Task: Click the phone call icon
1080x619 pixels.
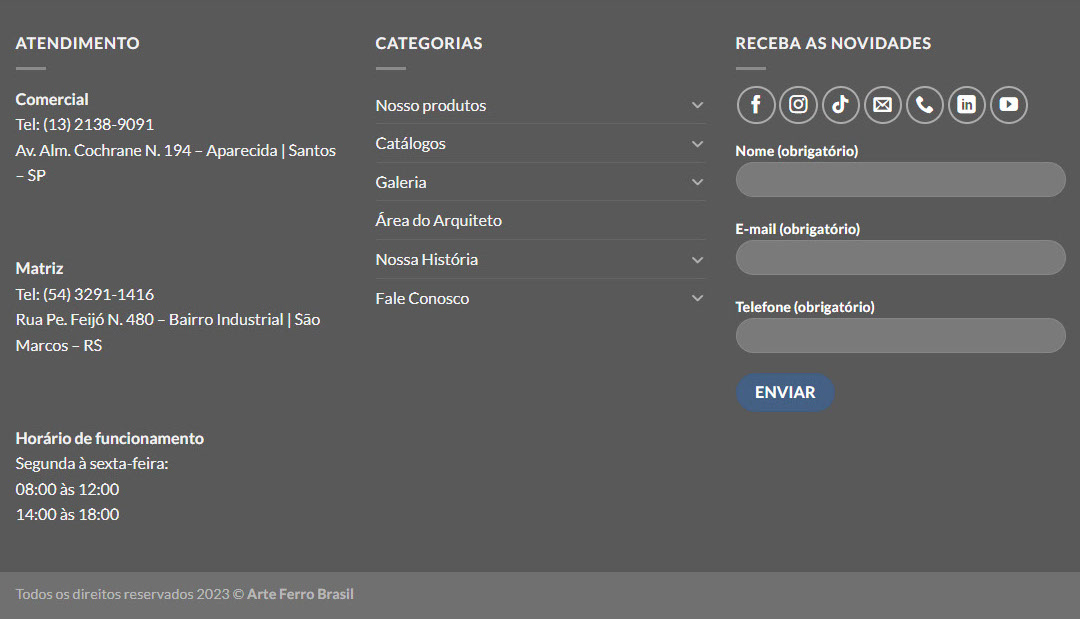Action: click(x=924, y=105)
